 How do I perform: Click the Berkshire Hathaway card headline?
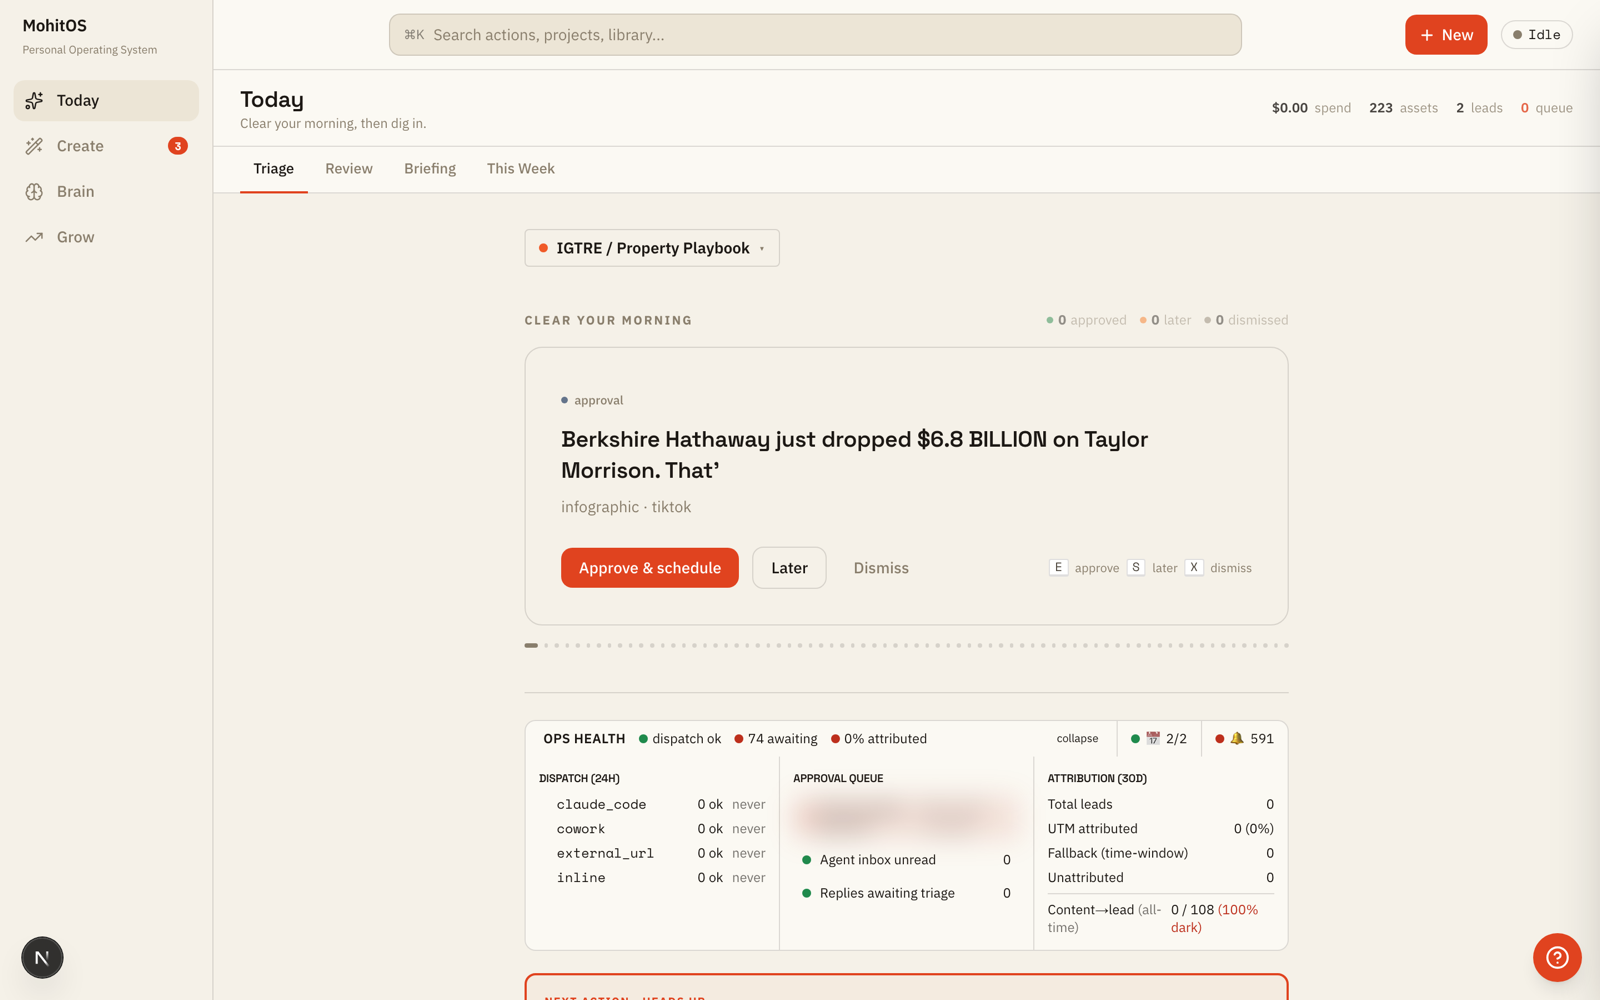pyautogui.click(x=854, y=455)
